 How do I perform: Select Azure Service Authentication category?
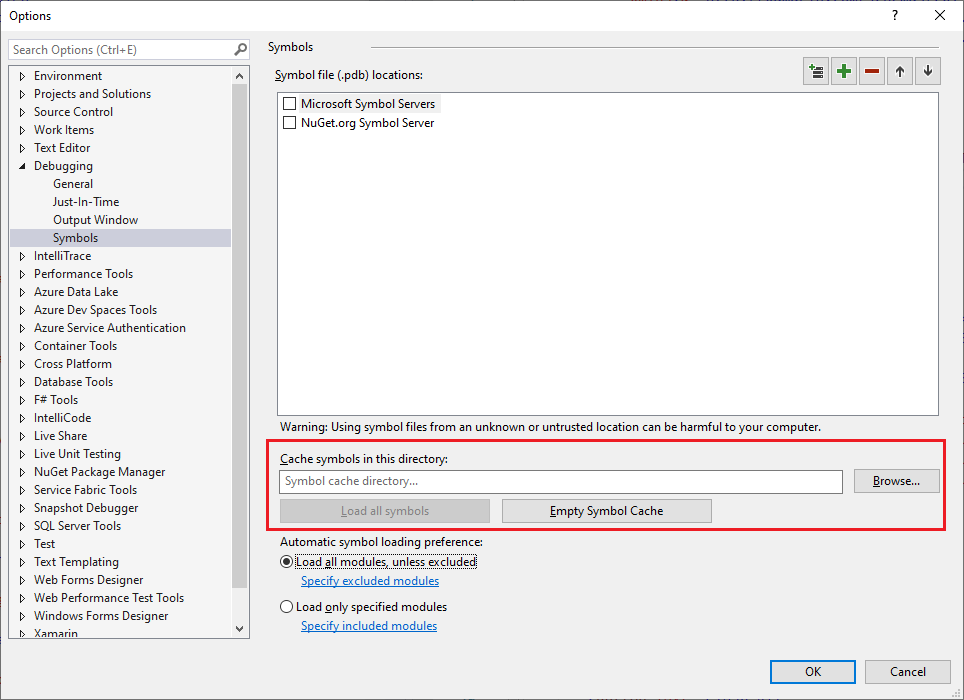[x=109, y=328]
